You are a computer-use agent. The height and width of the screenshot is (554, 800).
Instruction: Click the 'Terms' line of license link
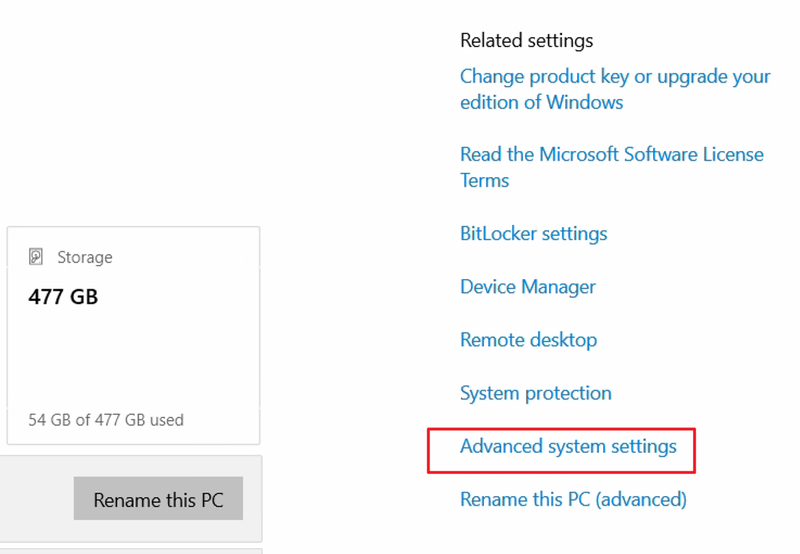(485, 181)
